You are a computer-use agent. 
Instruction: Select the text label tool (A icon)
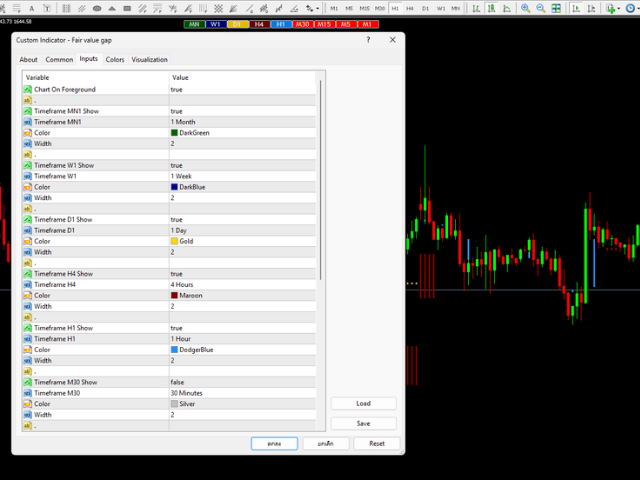pyautogui.click(x=32, y=9)
